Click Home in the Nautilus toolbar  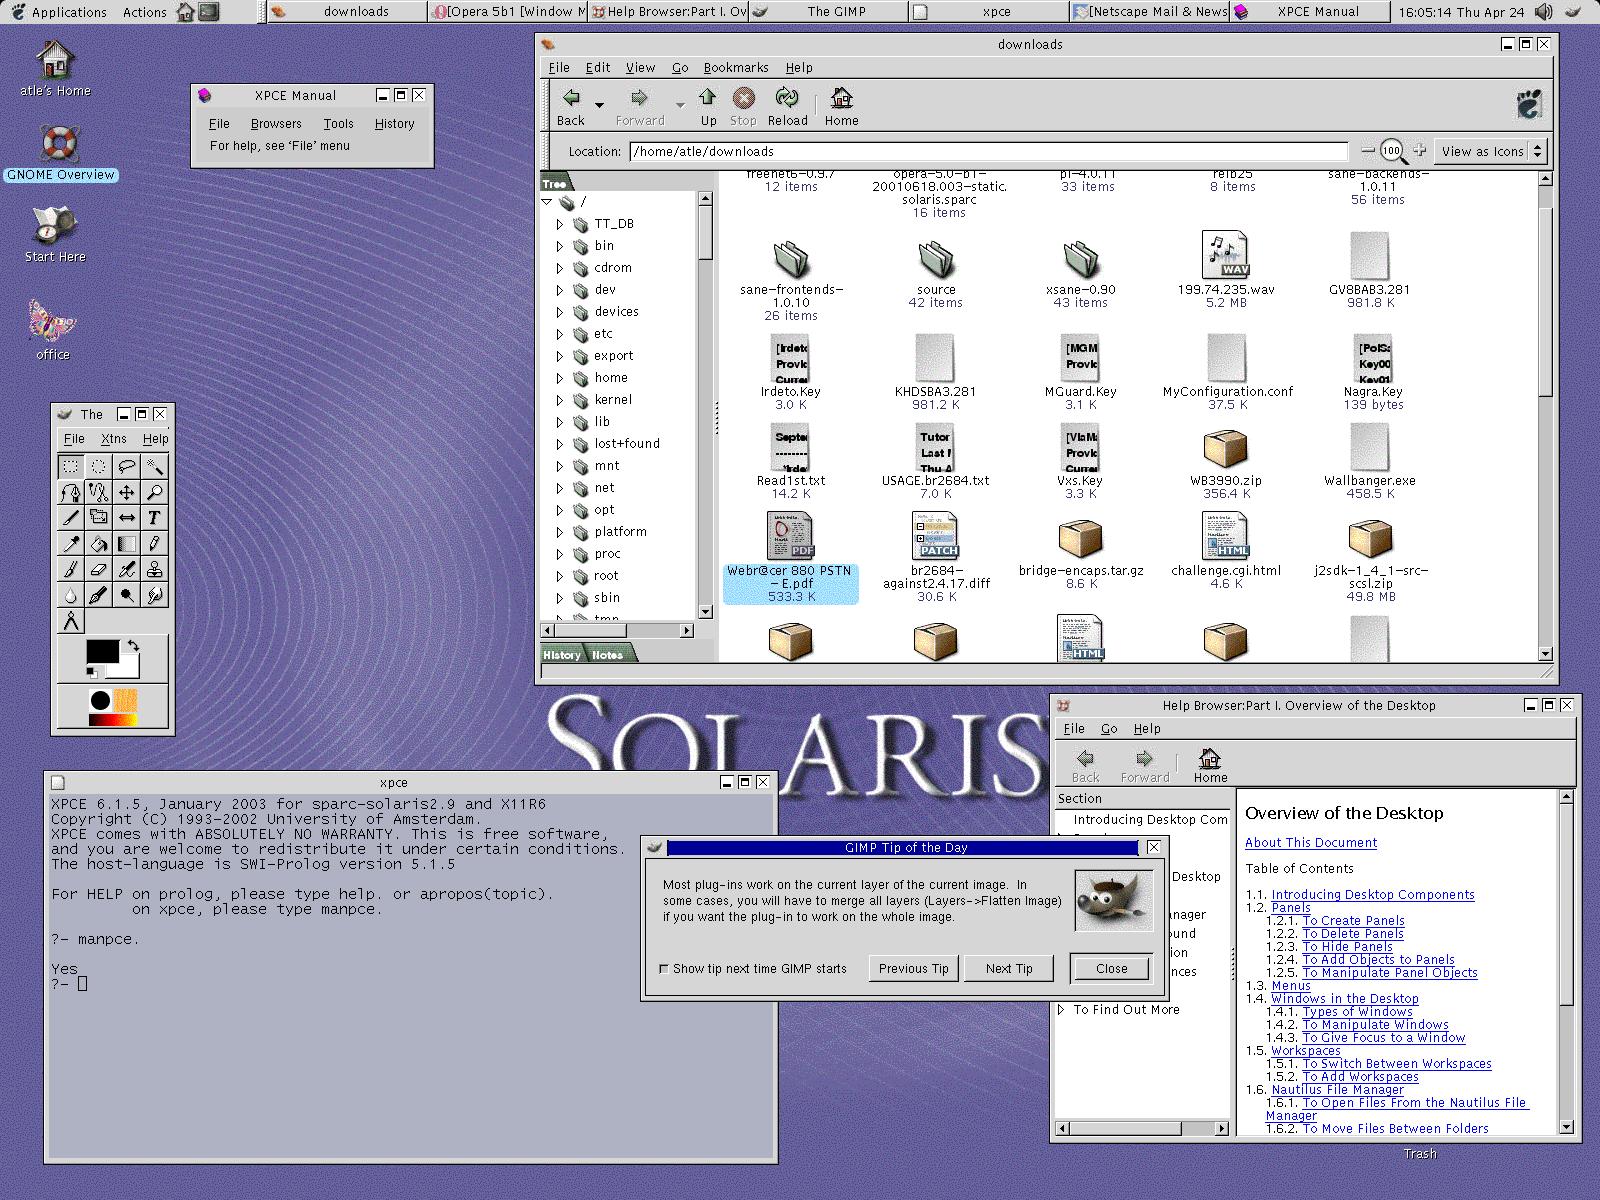tap(841, 108)
